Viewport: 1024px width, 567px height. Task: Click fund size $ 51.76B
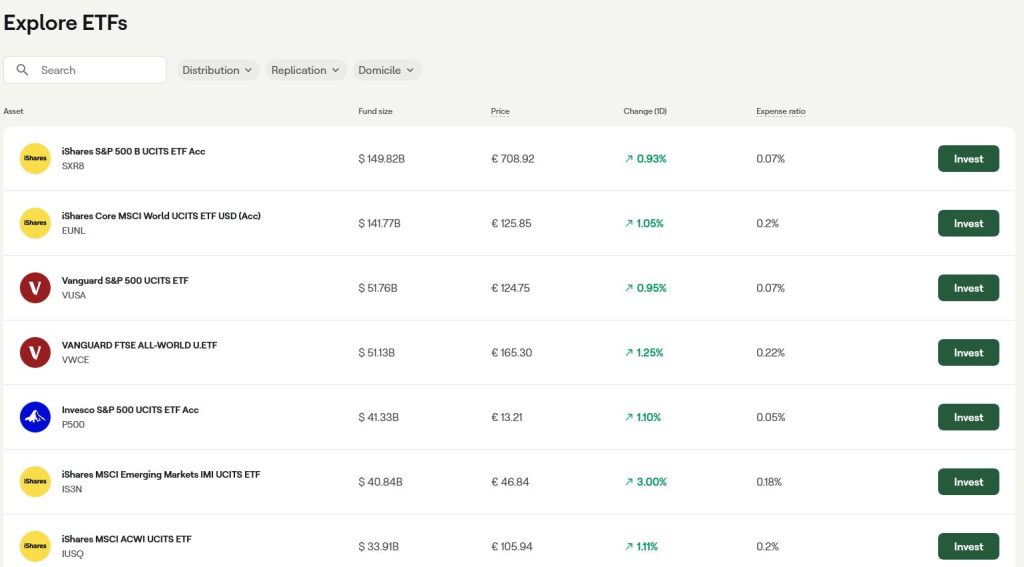click(x=377, y=288)
